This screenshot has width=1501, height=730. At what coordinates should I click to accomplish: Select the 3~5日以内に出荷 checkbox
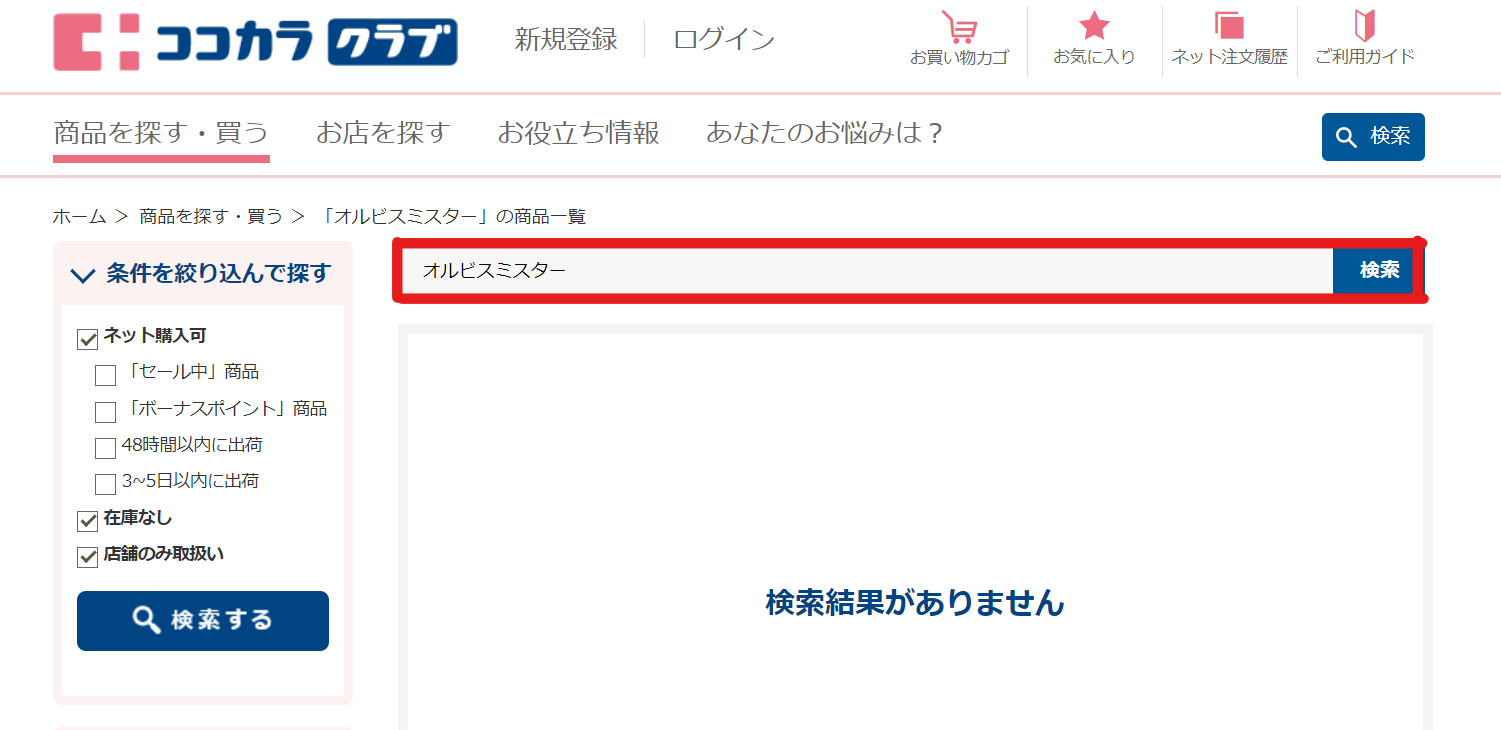tap(105, 484)
